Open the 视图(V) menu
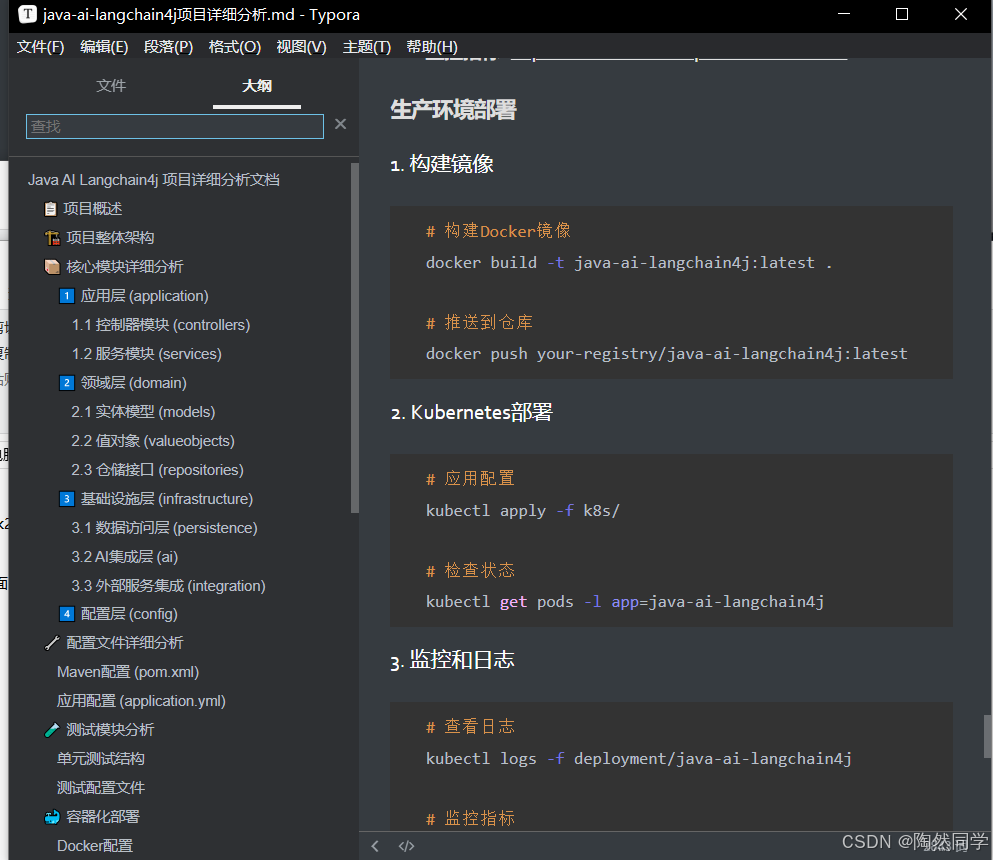 [301, 47]
